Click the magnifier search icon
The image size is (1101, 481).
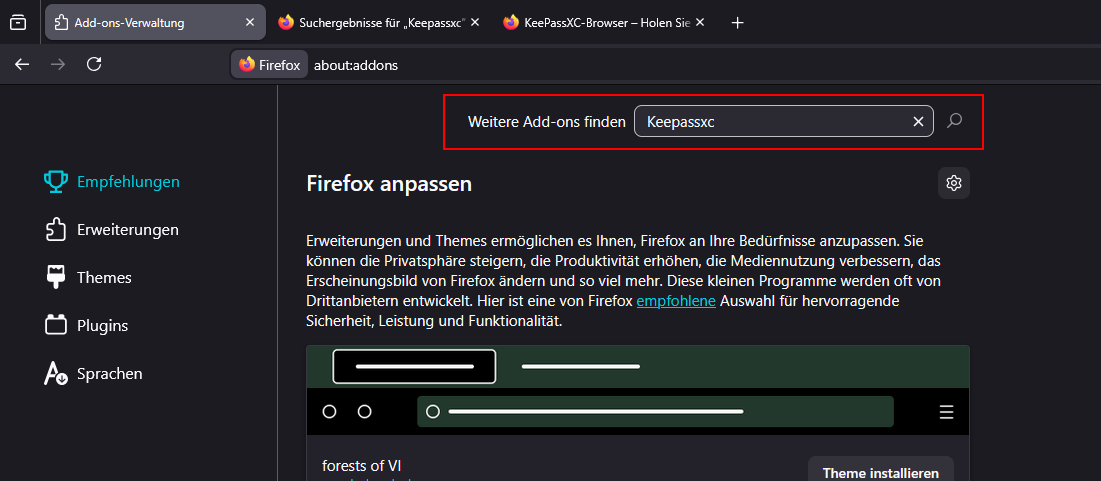click(954, 121)
